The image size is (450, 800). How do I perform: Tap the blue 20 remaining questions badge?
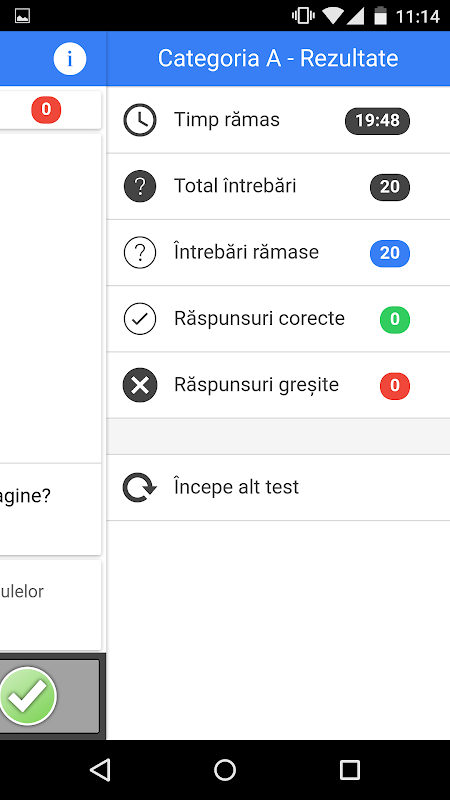click(x=390, y=254)
